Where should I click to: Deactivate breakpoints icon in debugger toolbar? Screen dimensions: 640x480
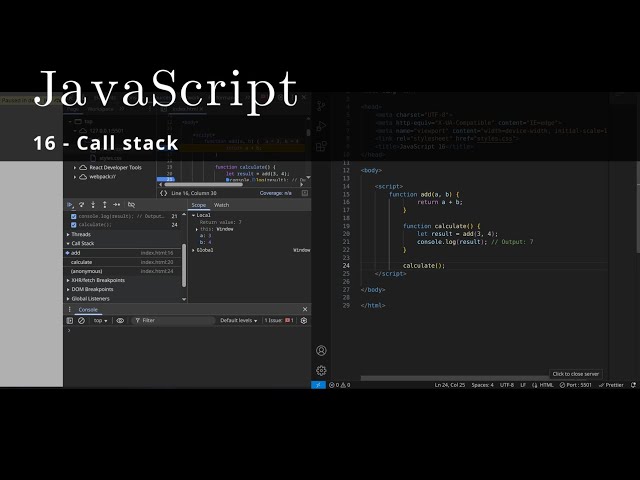(131, 204)
